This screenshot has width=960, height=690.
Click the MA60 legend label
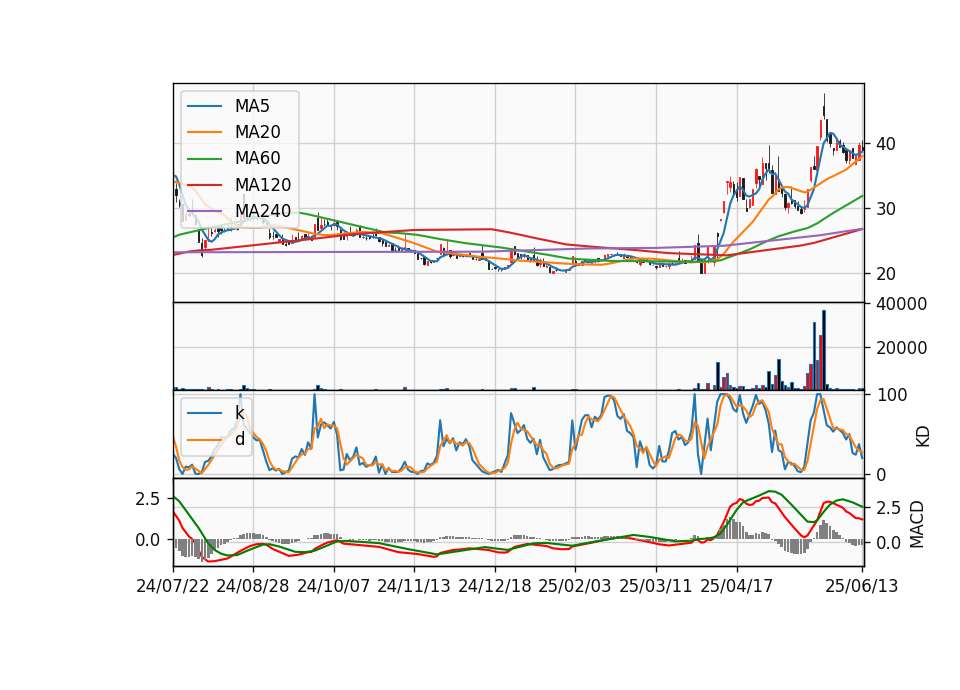click(x=257, y=159)
